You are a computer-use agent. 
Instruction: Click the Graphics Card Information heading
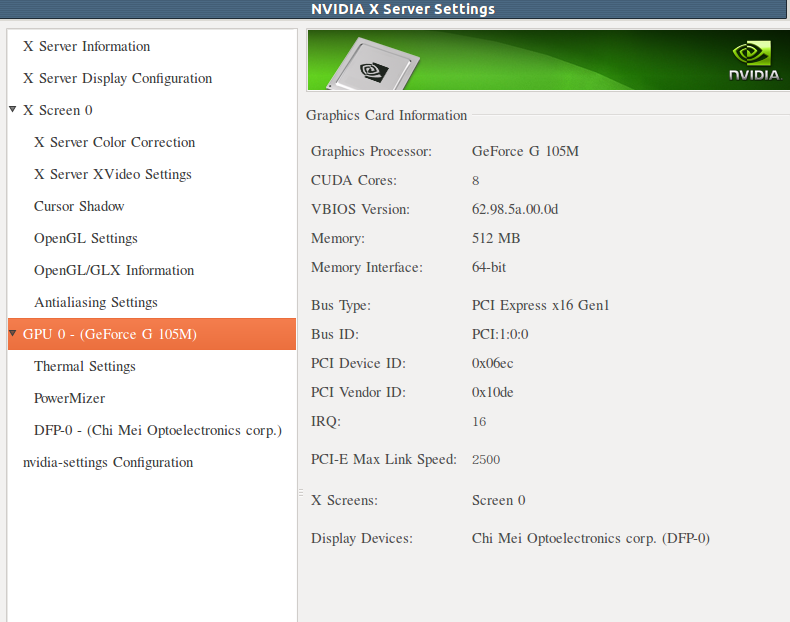click(x=386, y=115)
